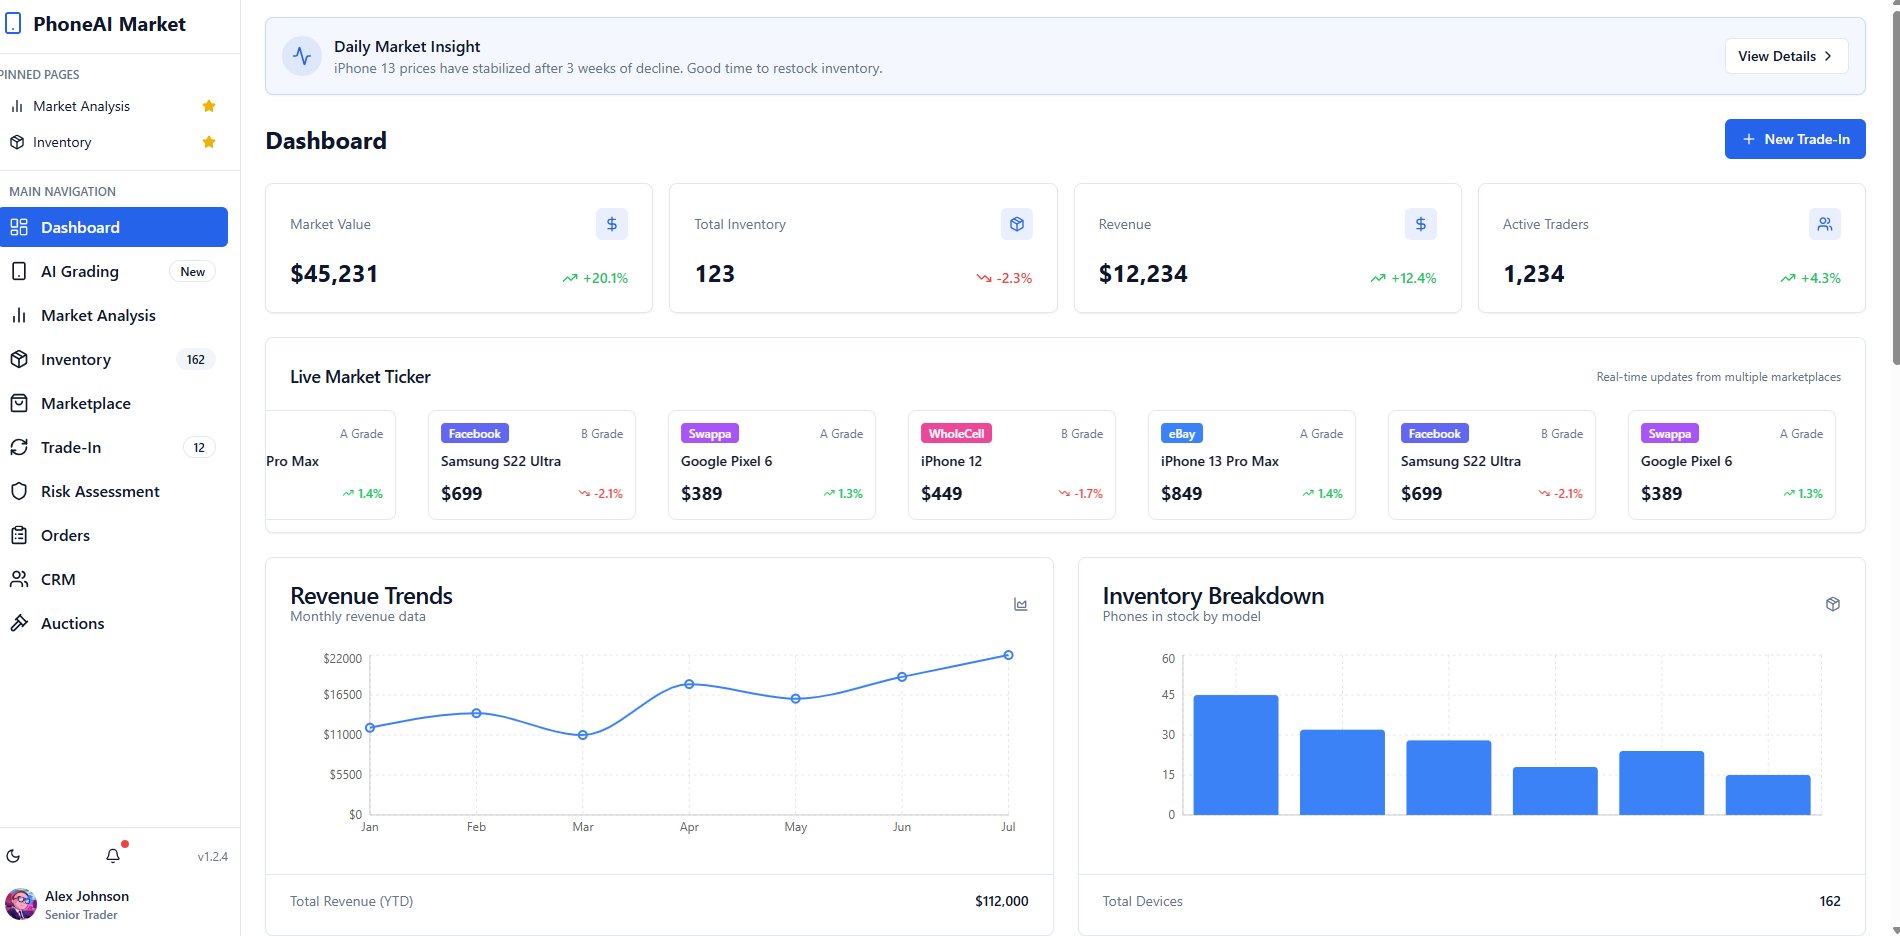Click the AI Grading phone icon
This screenshot has height=936, width=1900.
coord(18,271)
